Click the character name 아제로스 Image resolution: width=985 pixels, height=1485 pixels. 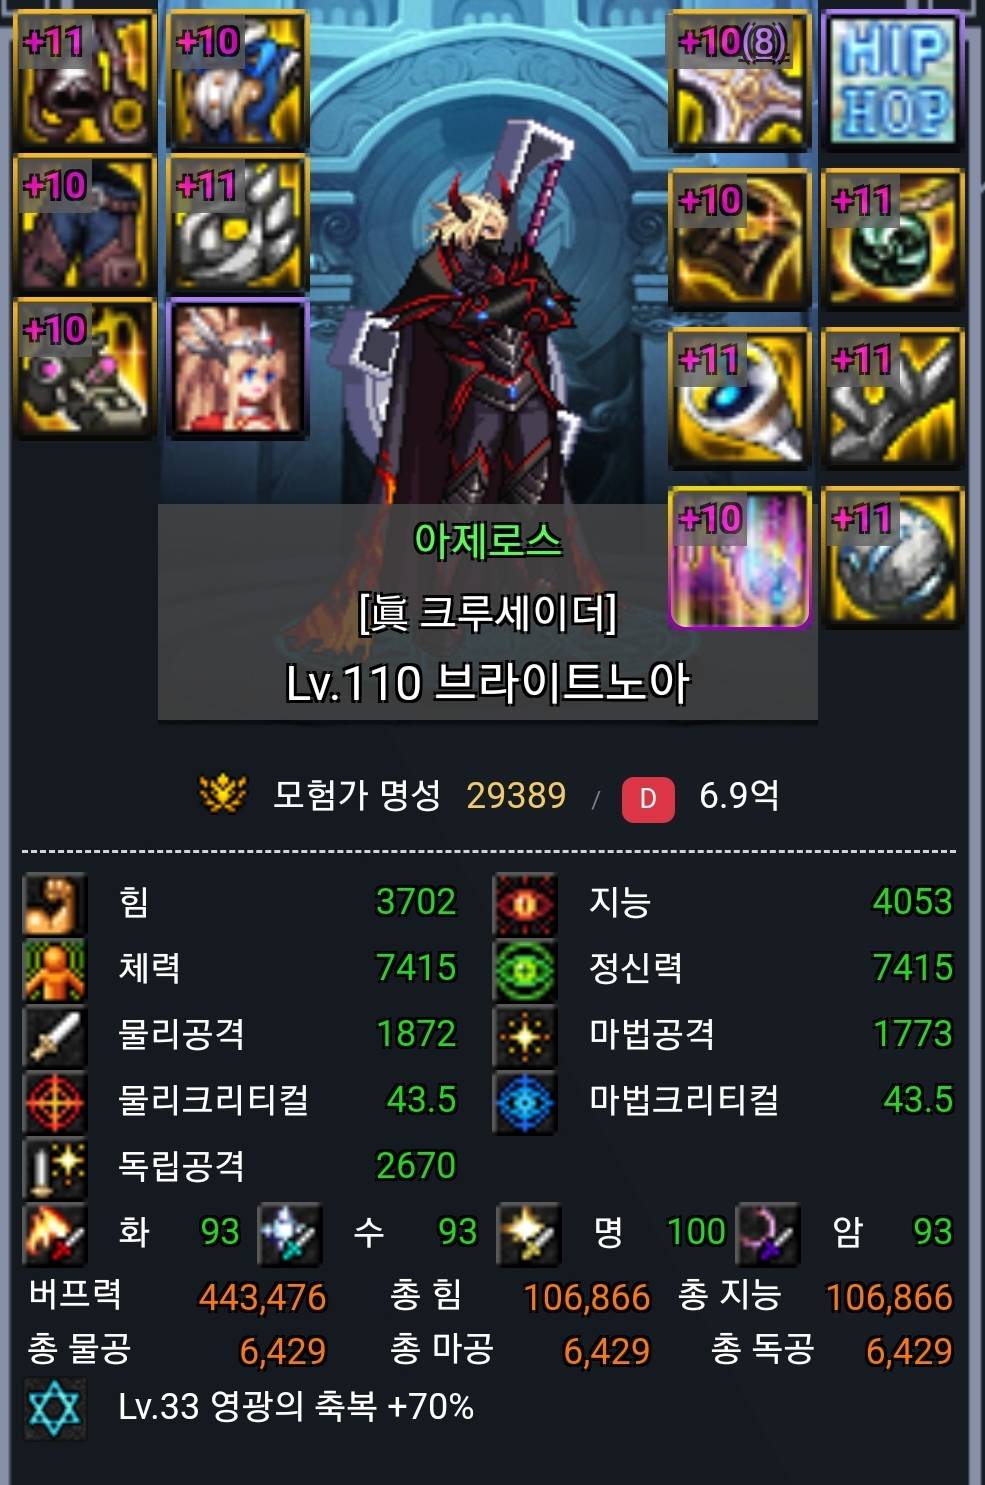click(x=488, y=541)
